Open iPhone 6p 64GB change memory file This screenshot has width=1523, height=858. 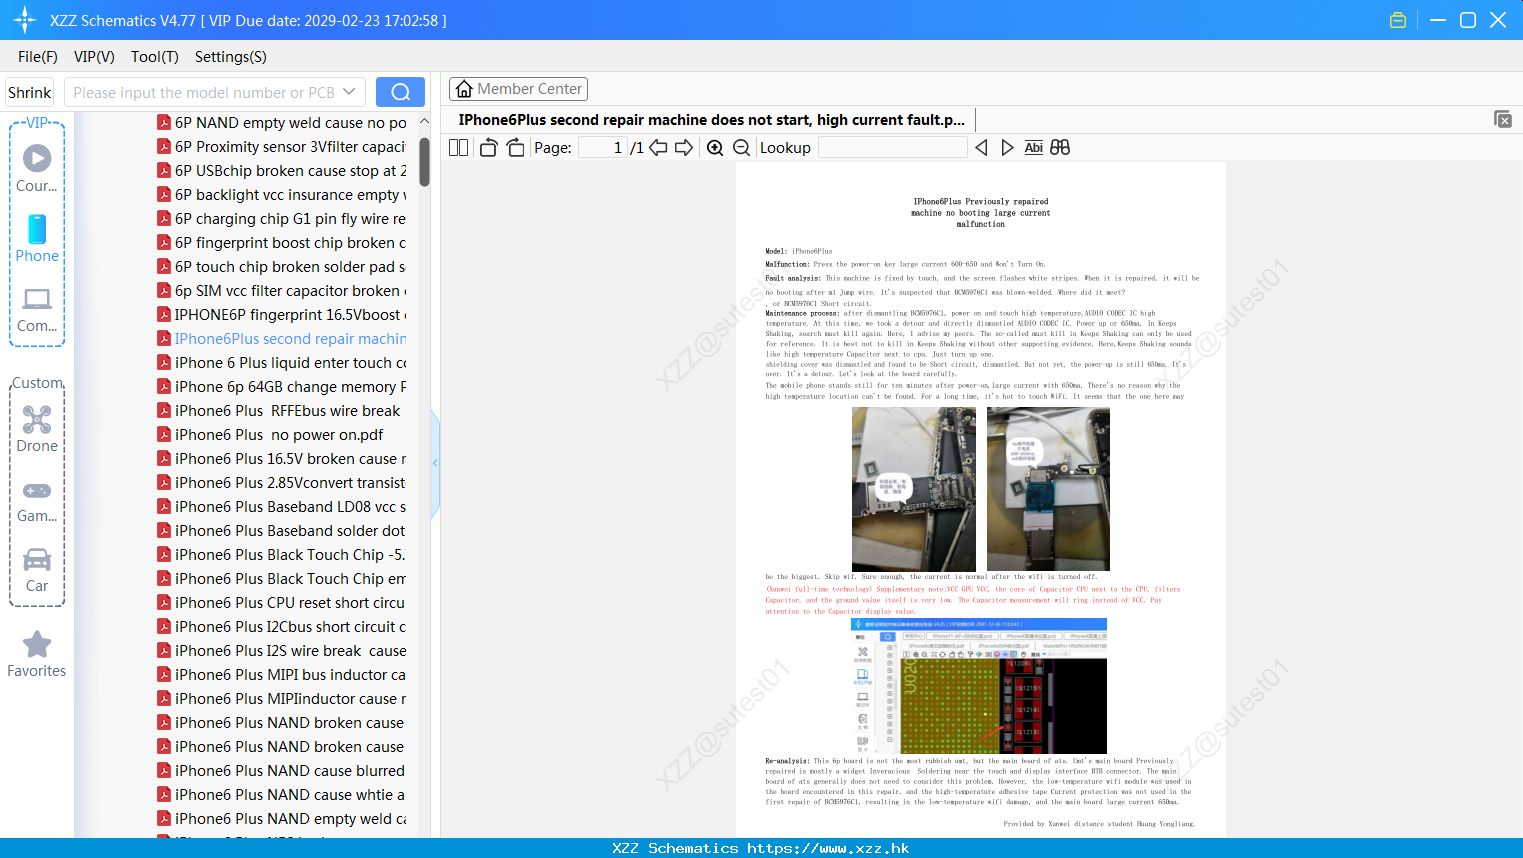coord(282,387)
